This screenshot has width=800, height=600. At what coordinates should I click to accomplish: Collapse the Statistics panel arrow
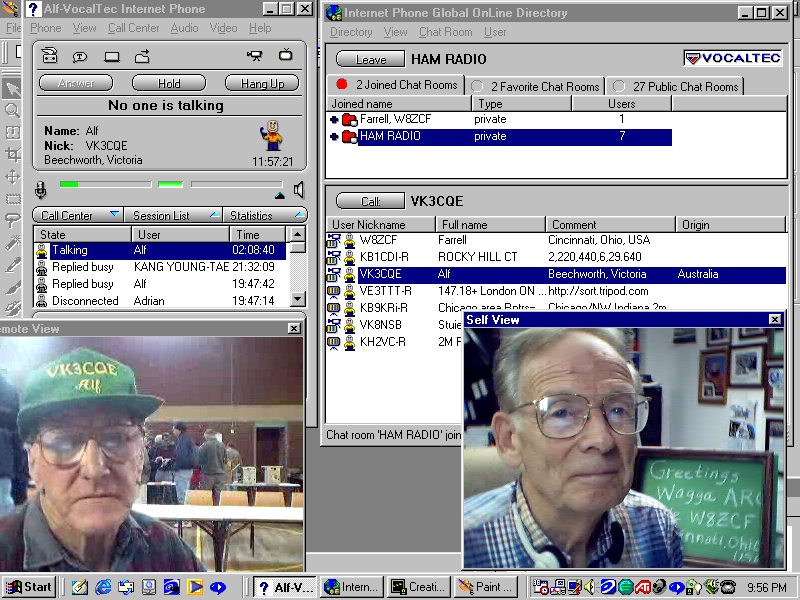299,214
